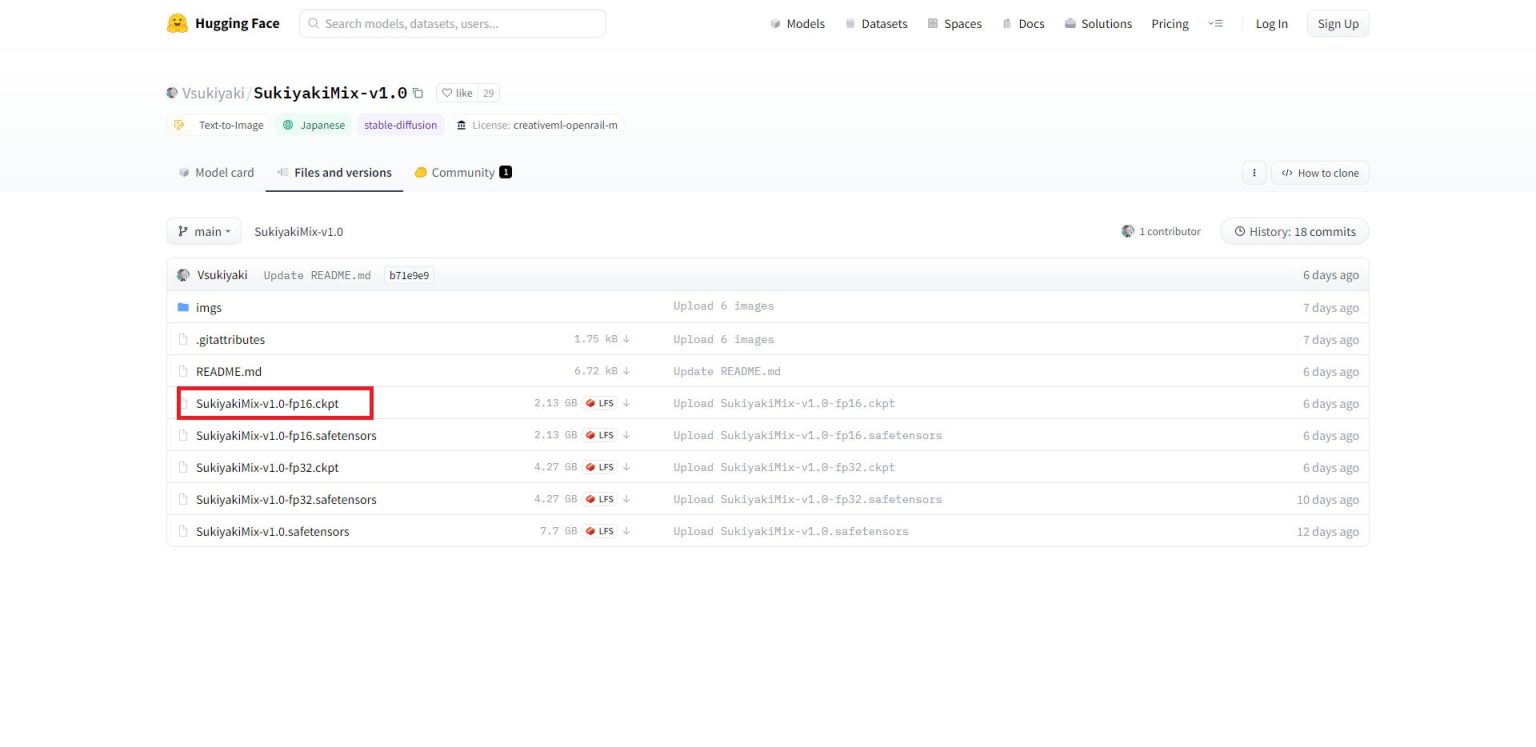
Task: Click the Text-to-Image task icon
Action: (179, 125)
